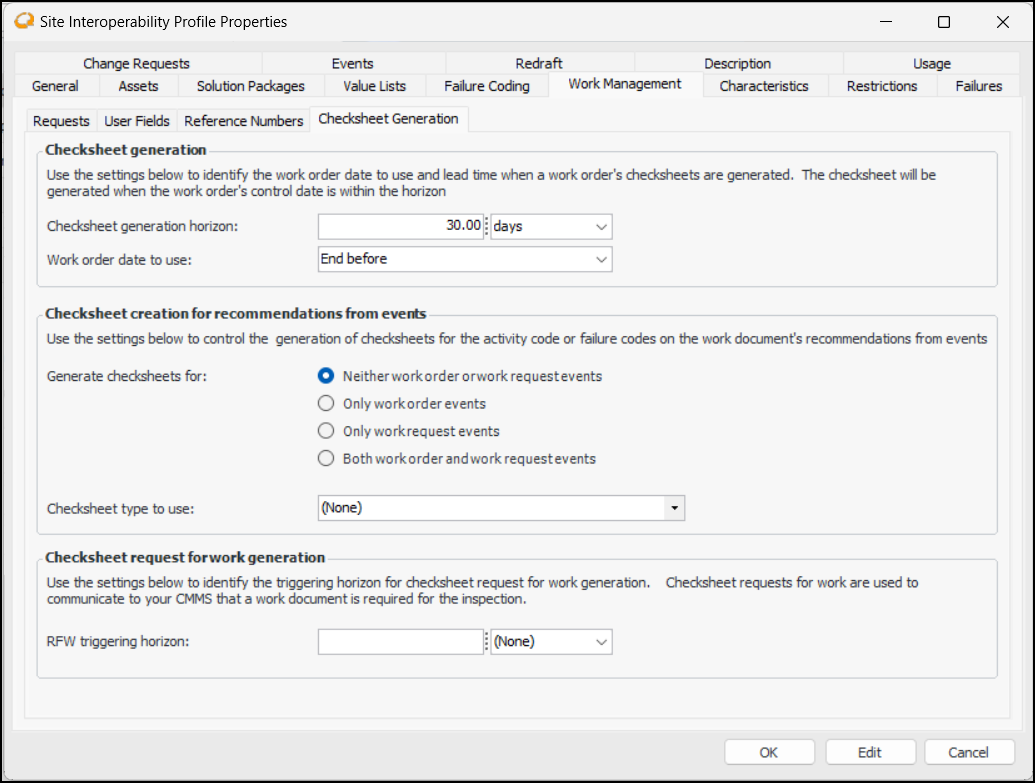Click the Checksheet generation horizon value field

[401, 227]
